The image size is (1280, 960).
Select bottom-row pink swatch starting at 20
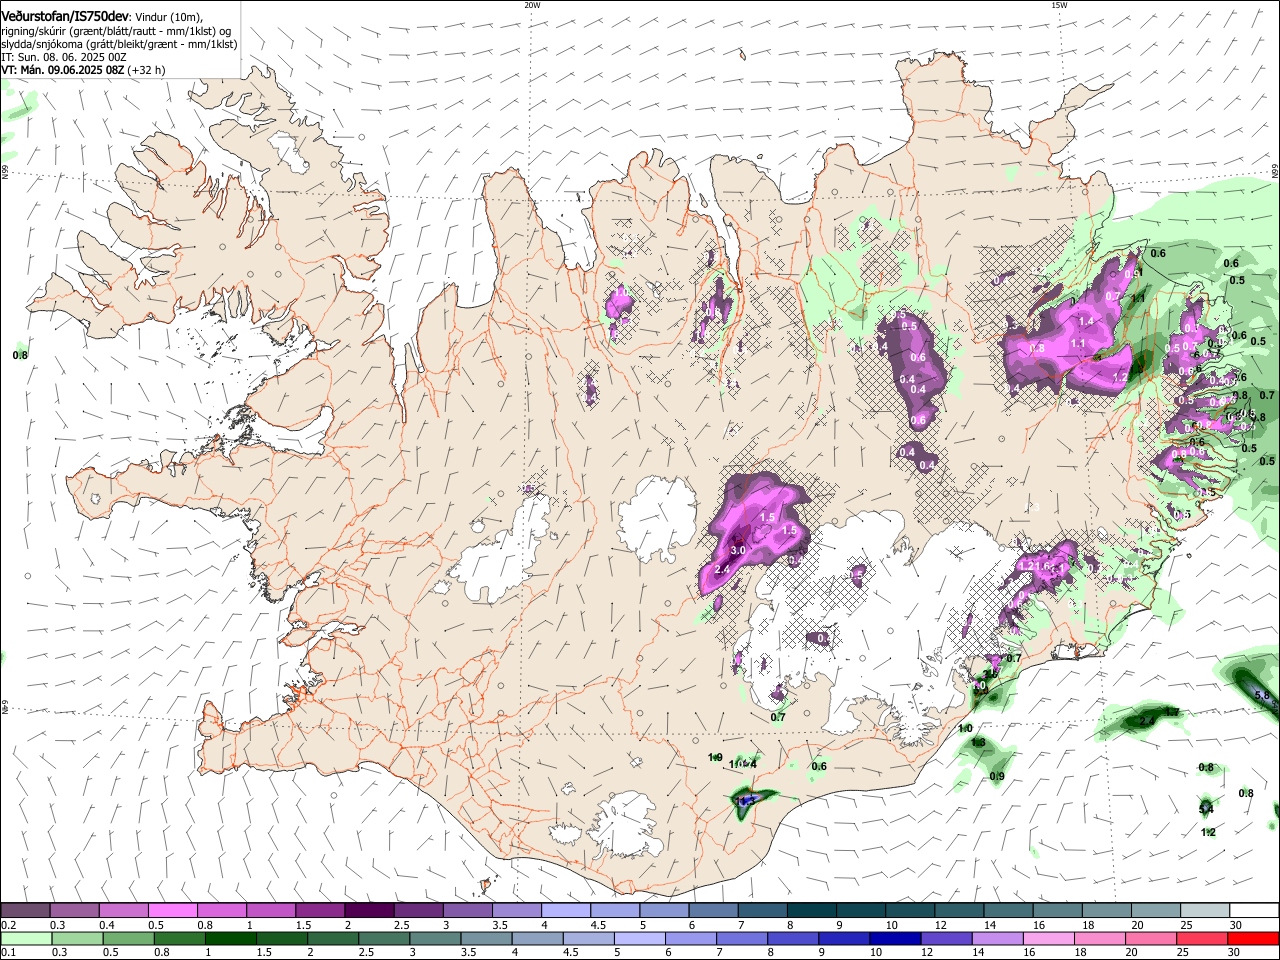pyautogui.click(x=1150, y=938)
